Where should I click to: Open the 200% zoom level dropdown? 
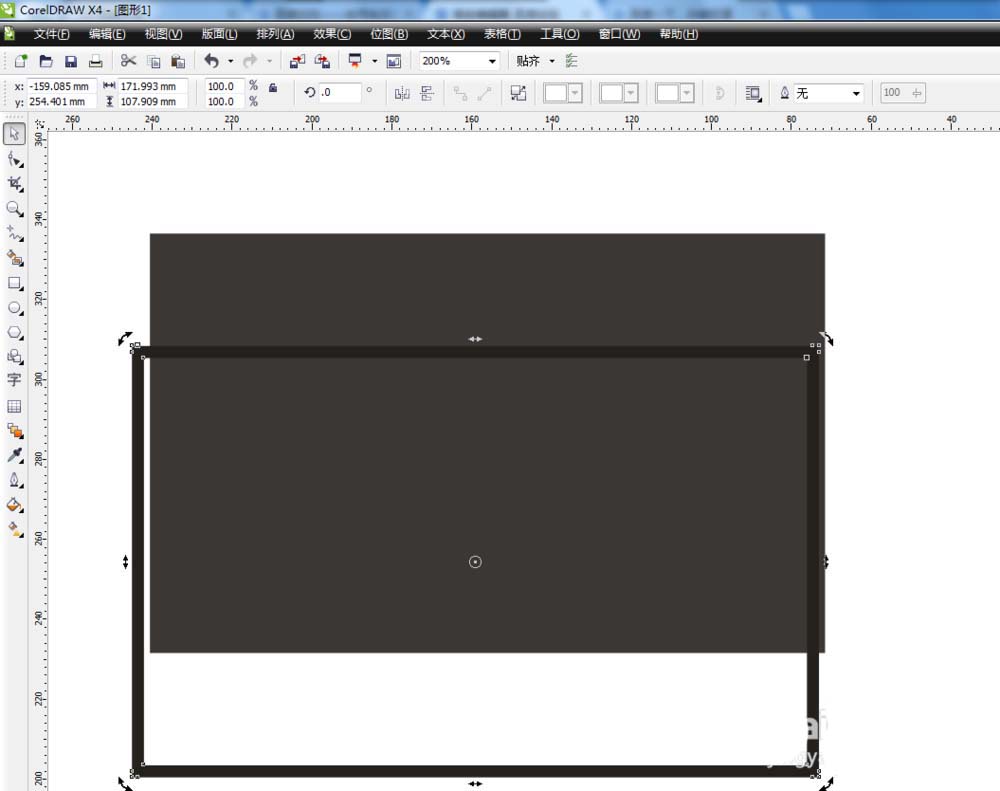pos(492,61)
